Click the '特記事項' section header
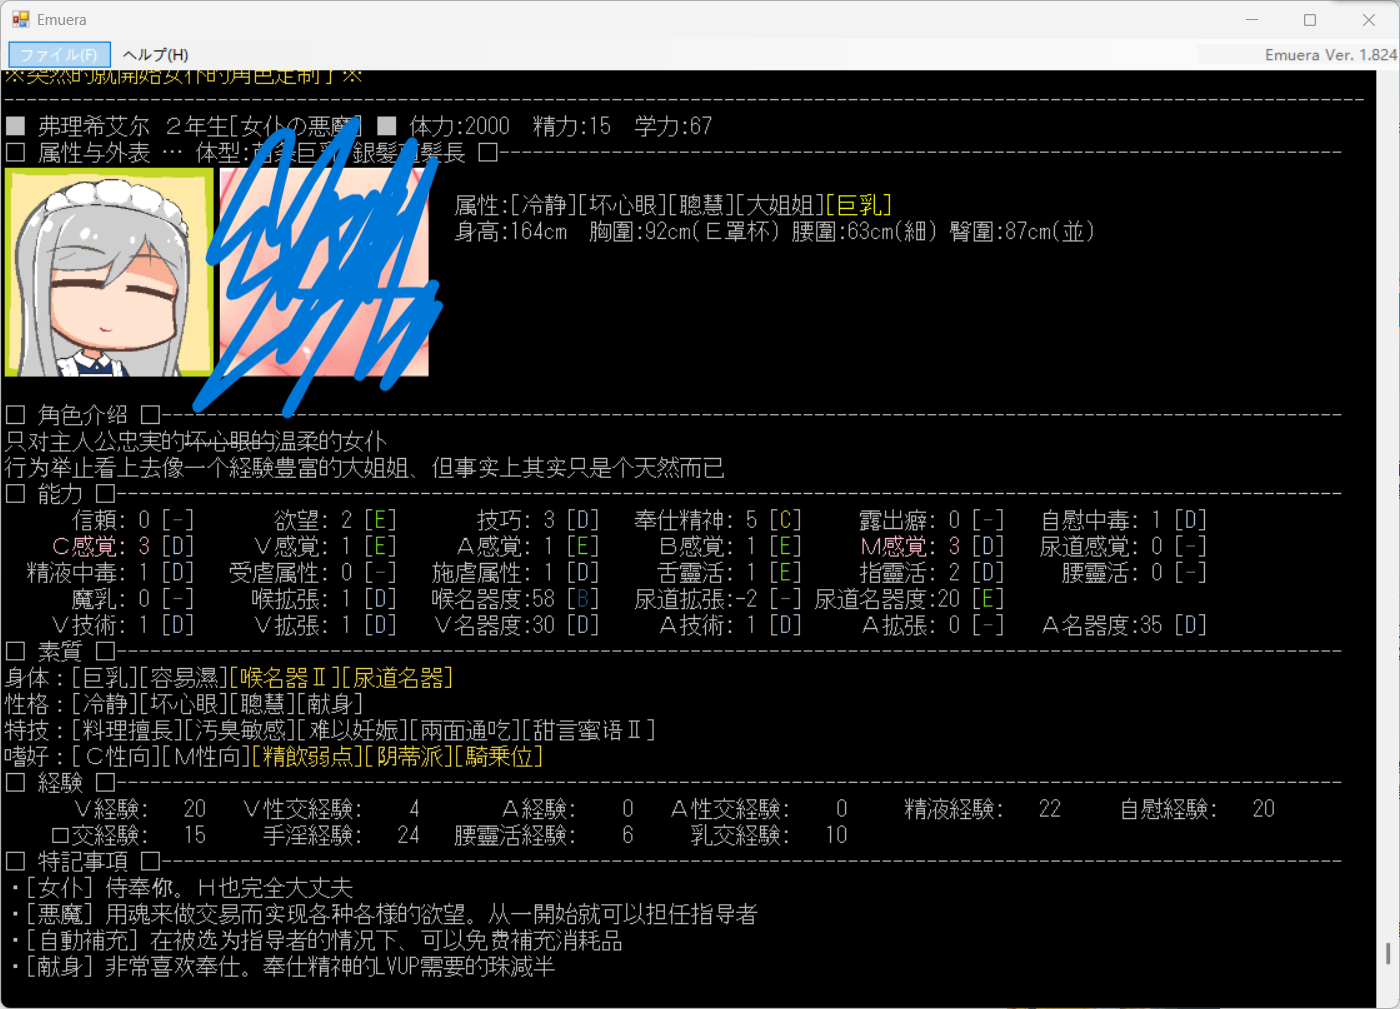 83,861
